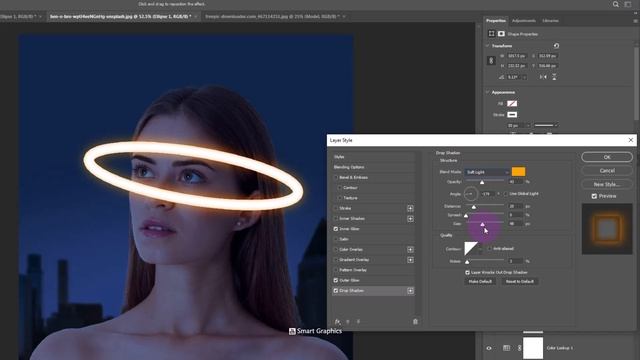Enable the Pattern Overlay checkbox
Image resolution: width=640 pixels, height=360 pixels.
pyautogui.click(x=336, y=270)
